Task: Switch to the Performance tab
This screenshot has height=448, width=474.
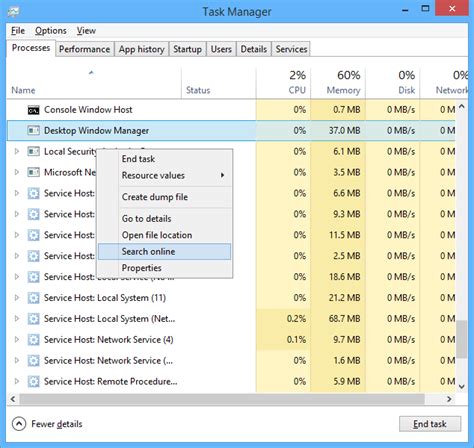Action: [x=84, y=49]
